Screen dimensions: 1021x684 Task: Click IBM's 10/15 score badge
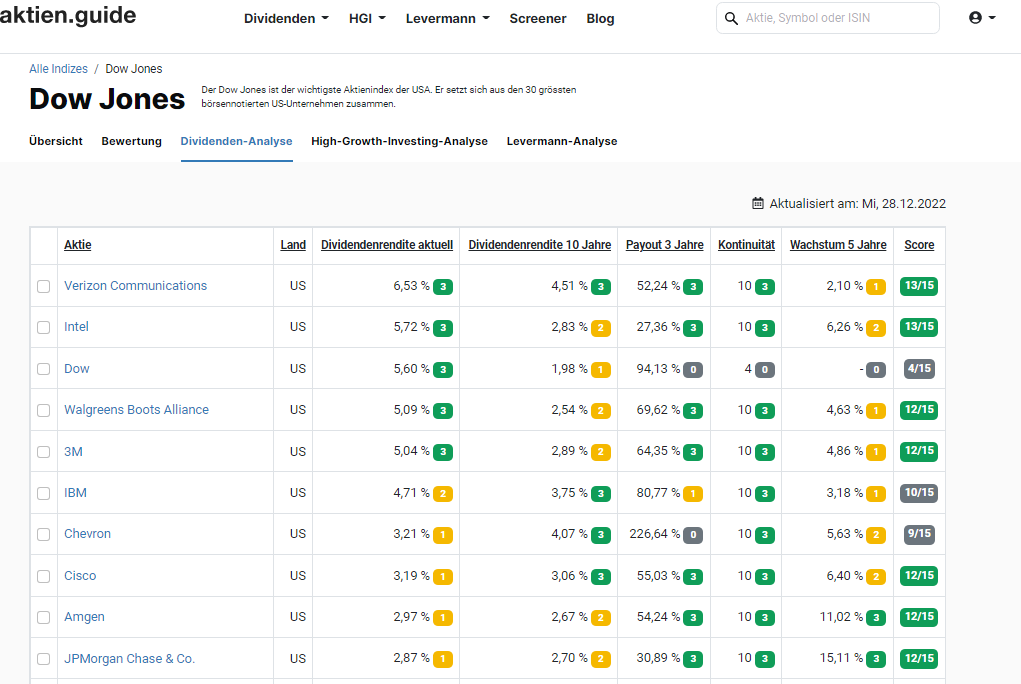(919, 492)
